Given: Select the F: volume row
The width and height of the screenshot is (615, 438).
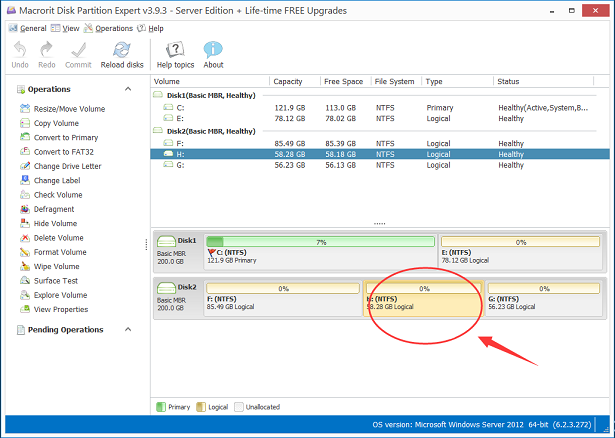Looking at the screenshot, I should (380, 144).
